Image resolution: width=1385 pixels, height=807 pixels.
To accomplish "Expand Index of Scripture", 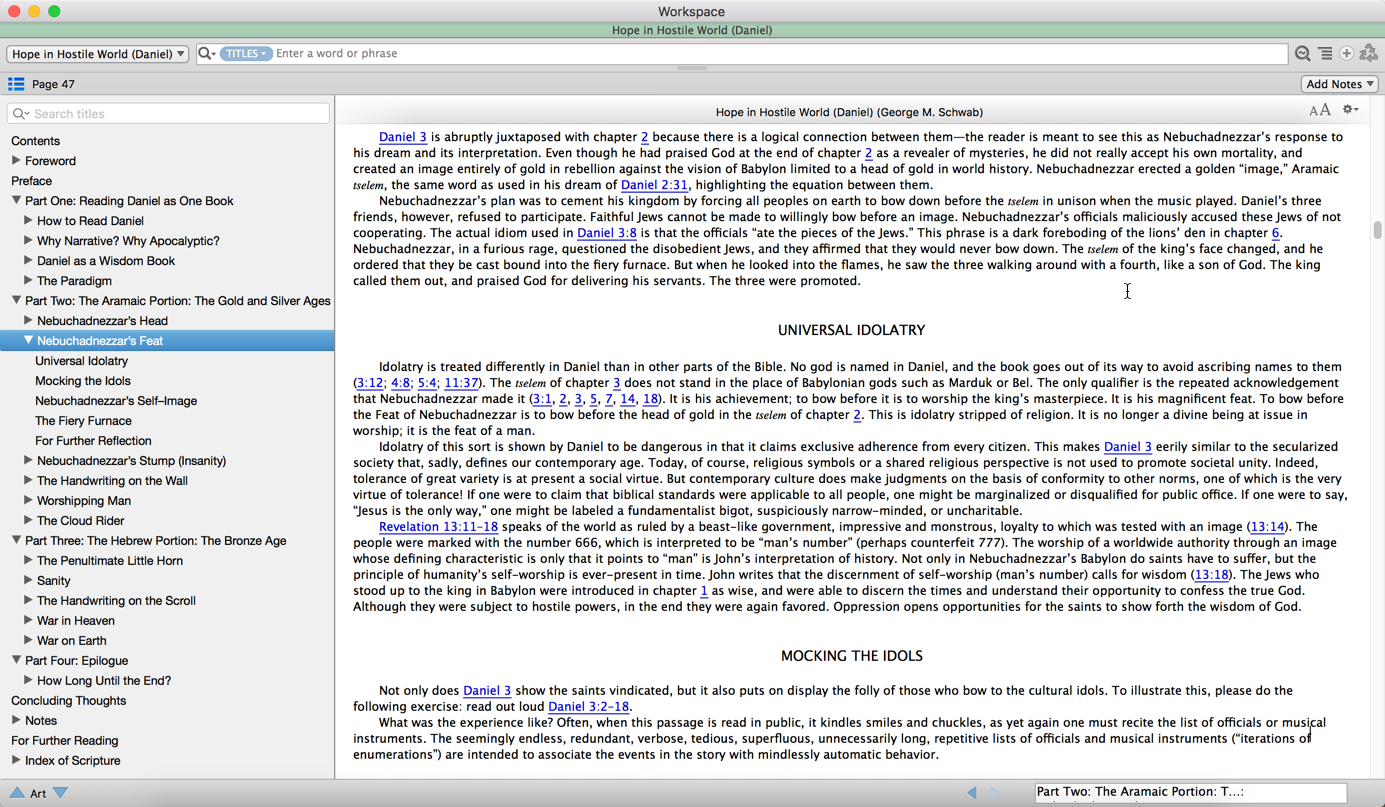I will click(16, 761).
